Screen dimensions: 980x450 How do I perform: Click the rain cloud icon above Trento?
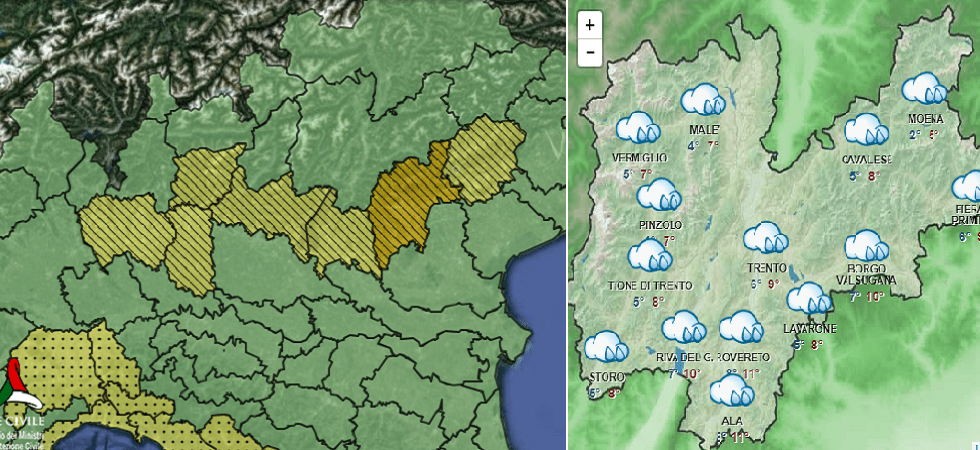(x=767, y=238)
